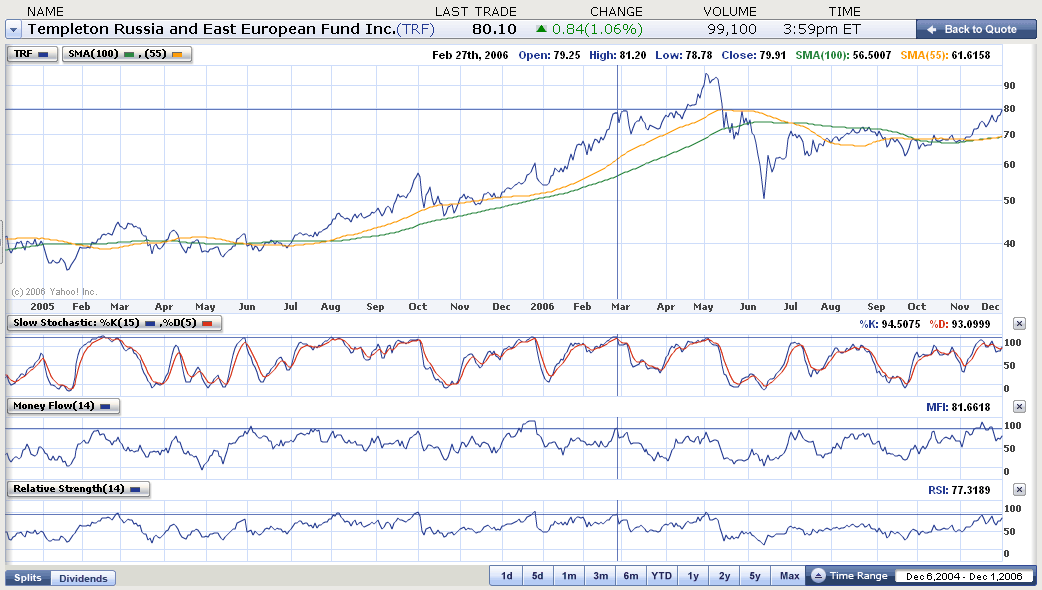Click the (TRF) ticker symbol link

pos(415,29)
